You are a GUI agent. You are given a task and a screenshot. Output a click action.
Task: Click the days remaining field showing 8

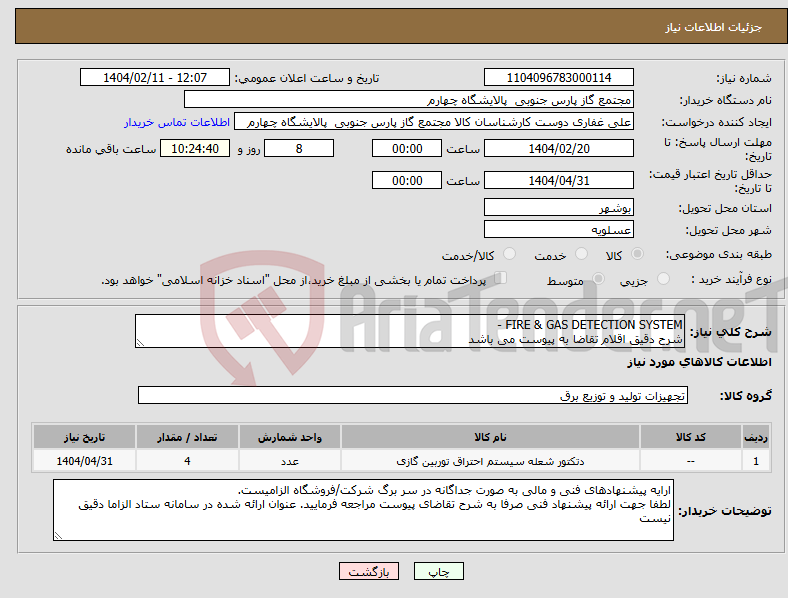pos(299,148)
